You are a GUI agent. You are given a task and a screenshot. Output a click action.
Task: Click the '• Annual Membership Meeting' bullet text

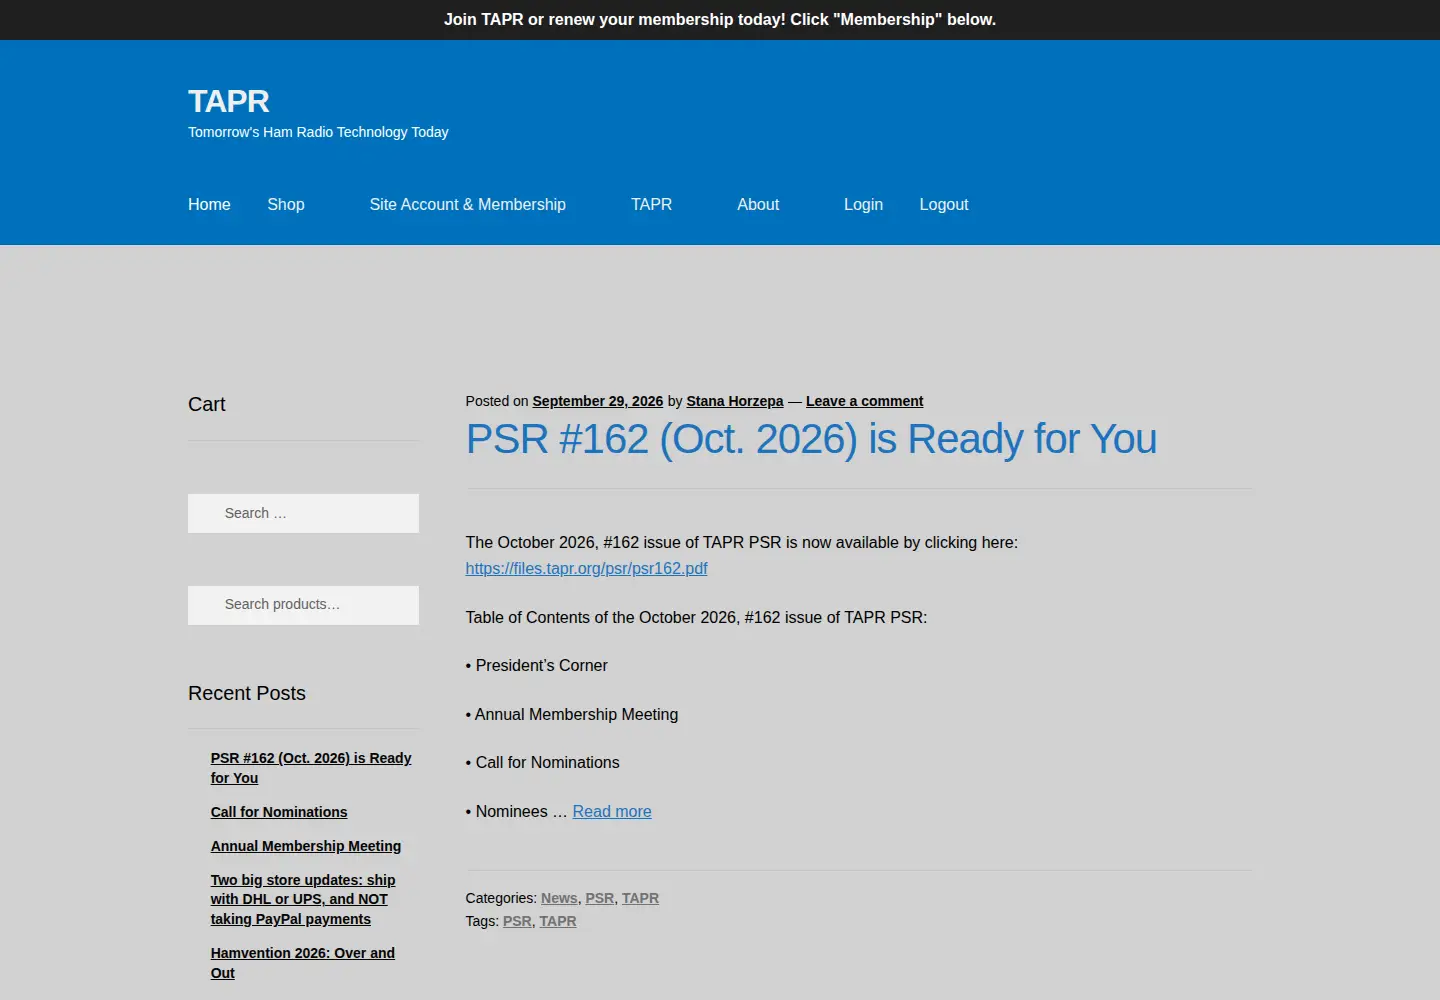pos(572,714)
